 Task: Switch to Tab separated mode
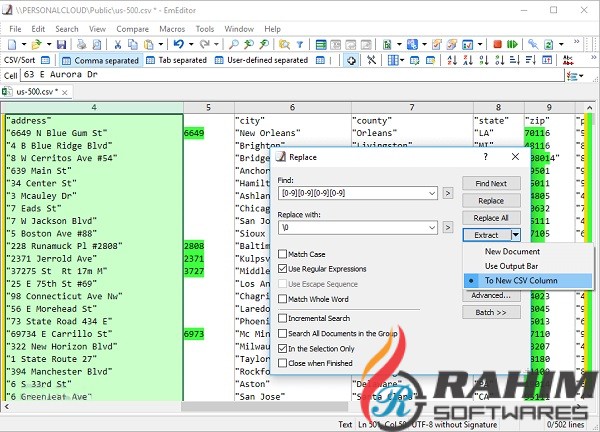177,60
